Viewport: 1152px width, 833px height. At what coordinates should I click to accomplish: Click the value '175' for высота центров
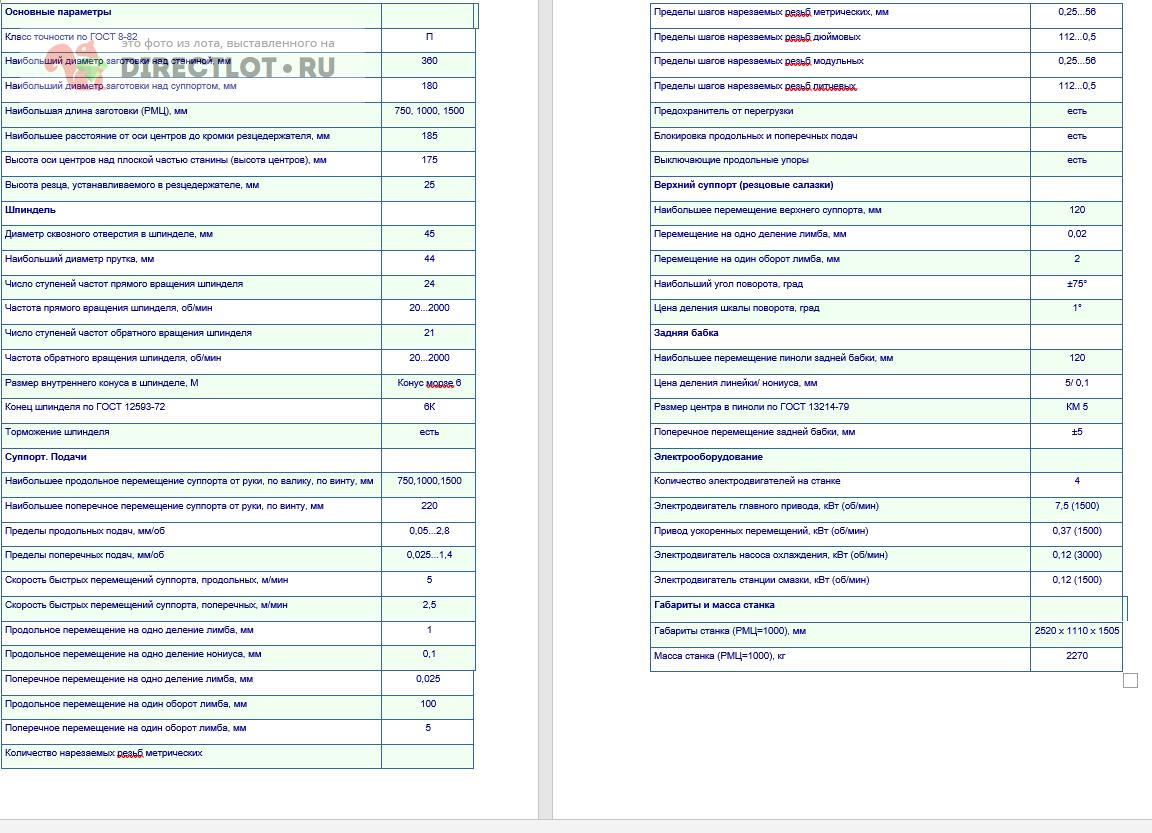click(x=429, y=160)
